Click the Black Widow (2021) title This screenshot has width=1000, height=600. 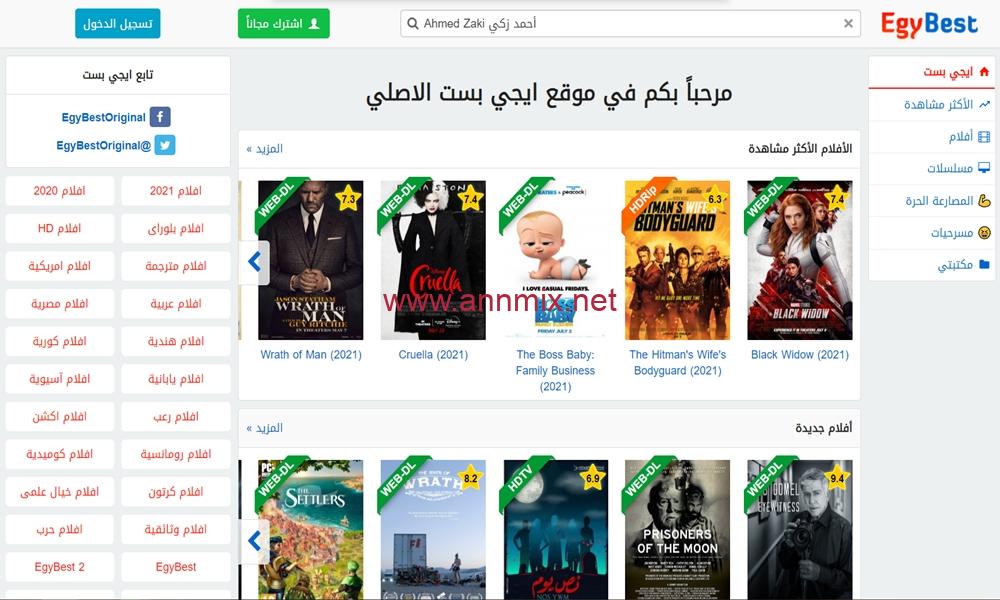pos(800,355)
